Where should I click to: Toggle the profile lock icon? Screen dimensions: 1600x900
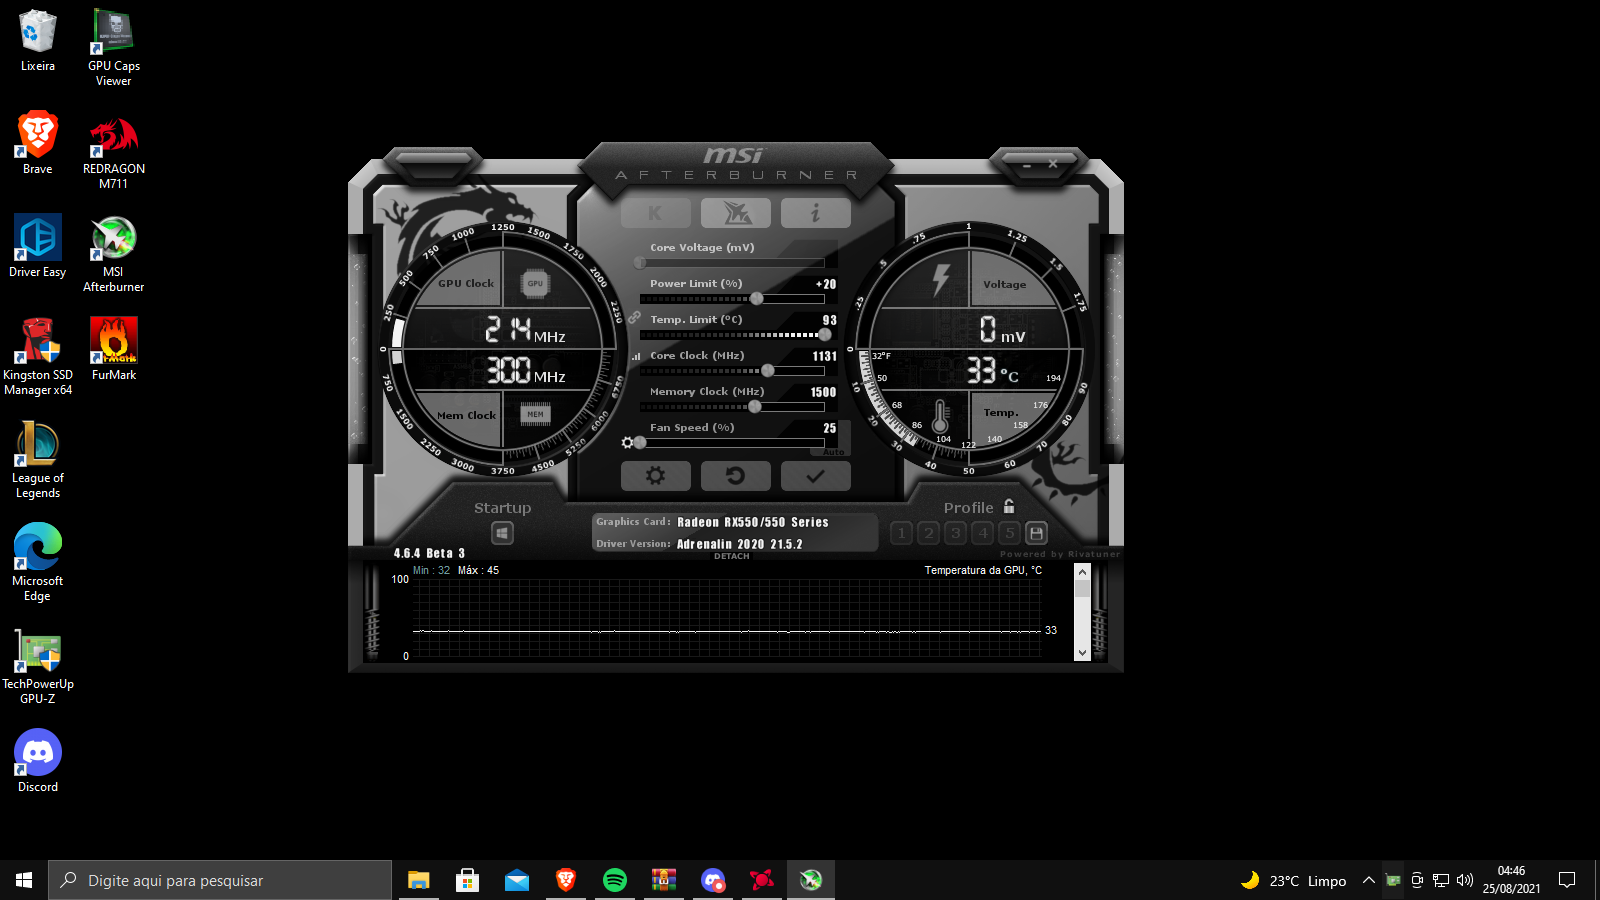coord(1009,506)
